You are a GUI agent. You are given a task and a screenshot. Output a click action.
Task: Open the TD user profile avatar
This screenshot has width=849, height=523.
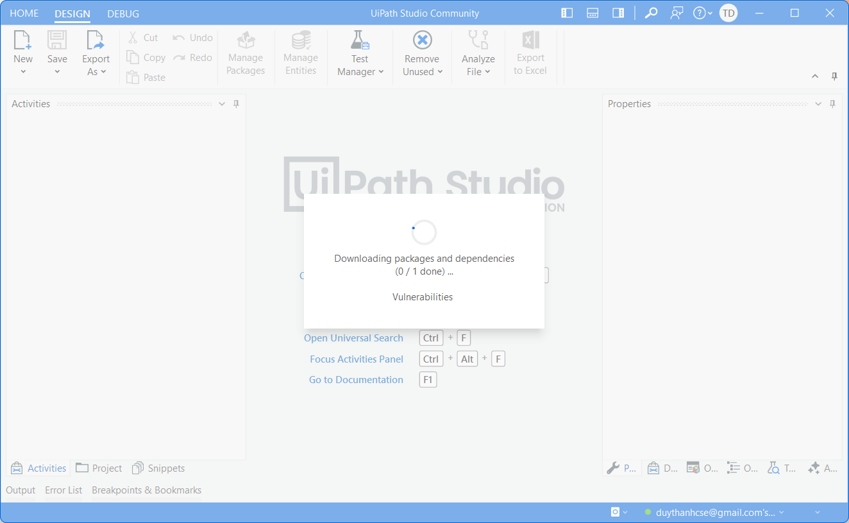pyautogui.click(x=728, y=13)
